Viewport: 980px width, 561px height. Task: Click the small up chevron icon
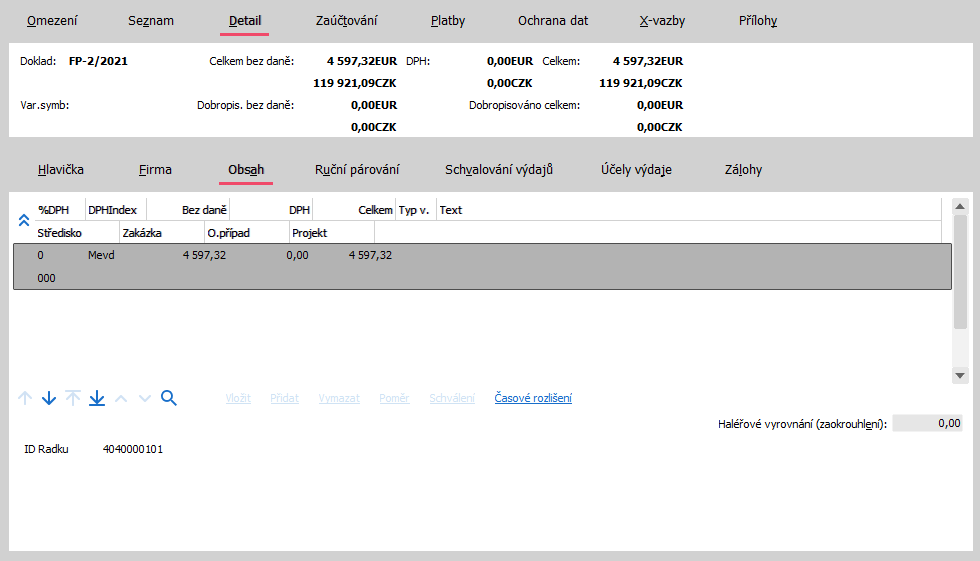121,399
